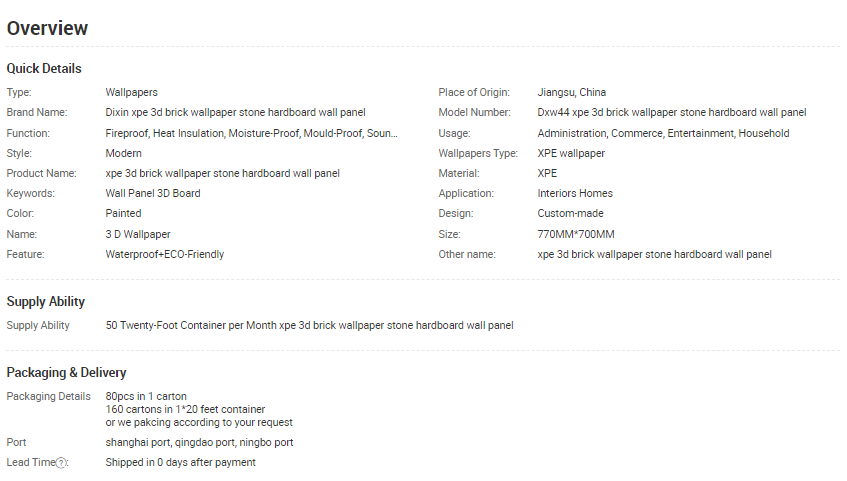The image size is (847, 481).
Task: Click the Size value 770MM*700MM
Action: coord(576,234)
